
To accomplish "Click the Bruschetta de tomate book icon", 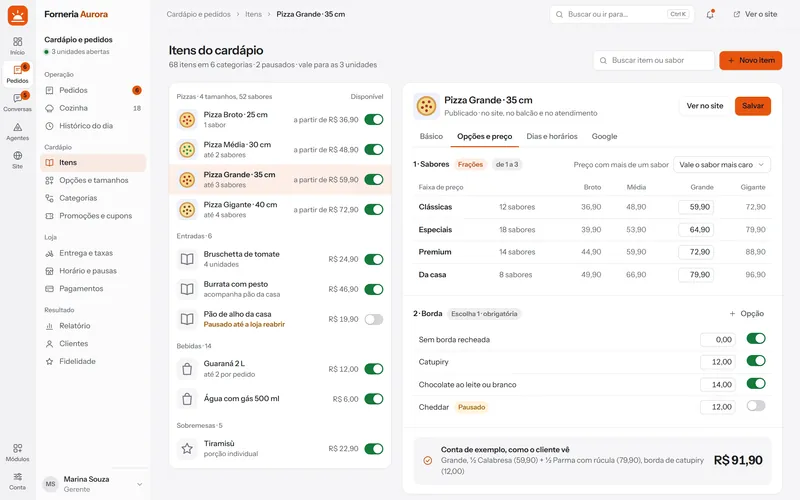I will click(x=187, y=259).
